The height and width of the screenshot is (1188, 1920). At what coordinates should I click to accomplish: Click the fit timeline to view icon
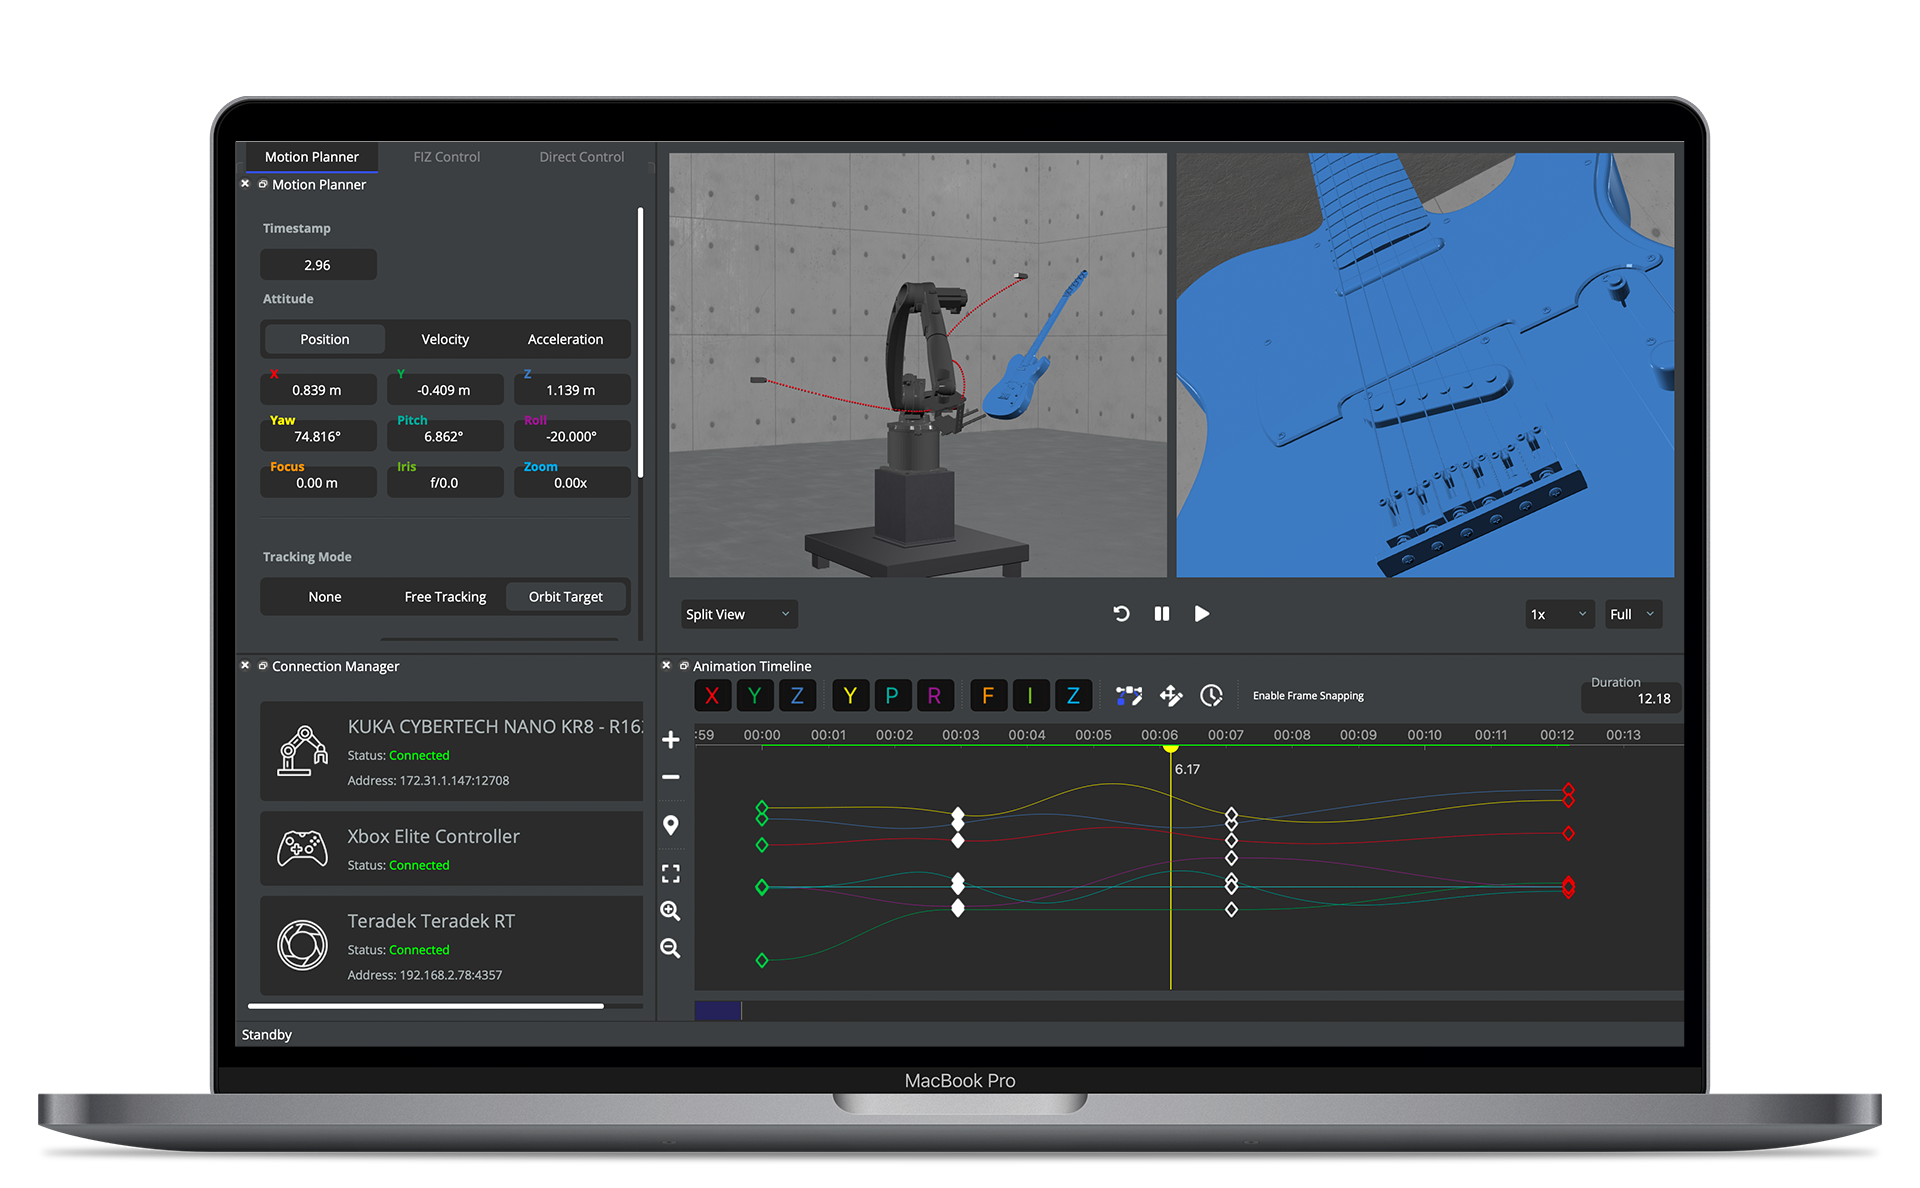click(x=670, y=873)
